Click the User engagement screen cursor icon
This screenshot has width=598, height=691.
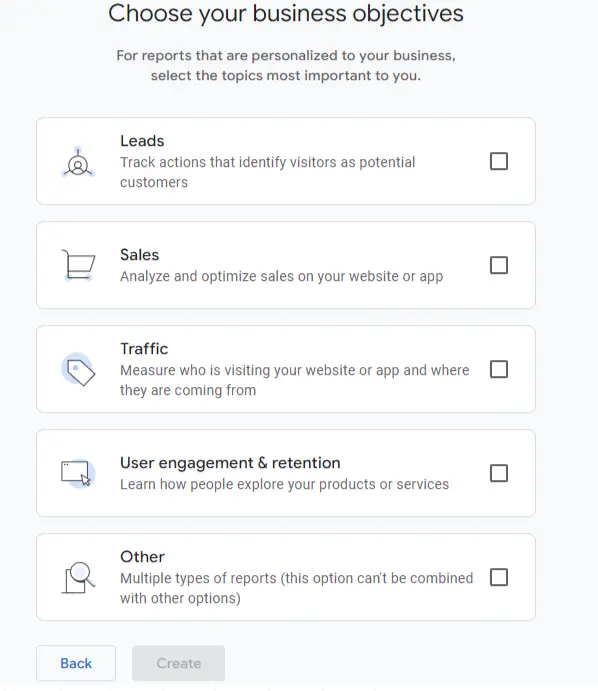[x=78, y=473]
